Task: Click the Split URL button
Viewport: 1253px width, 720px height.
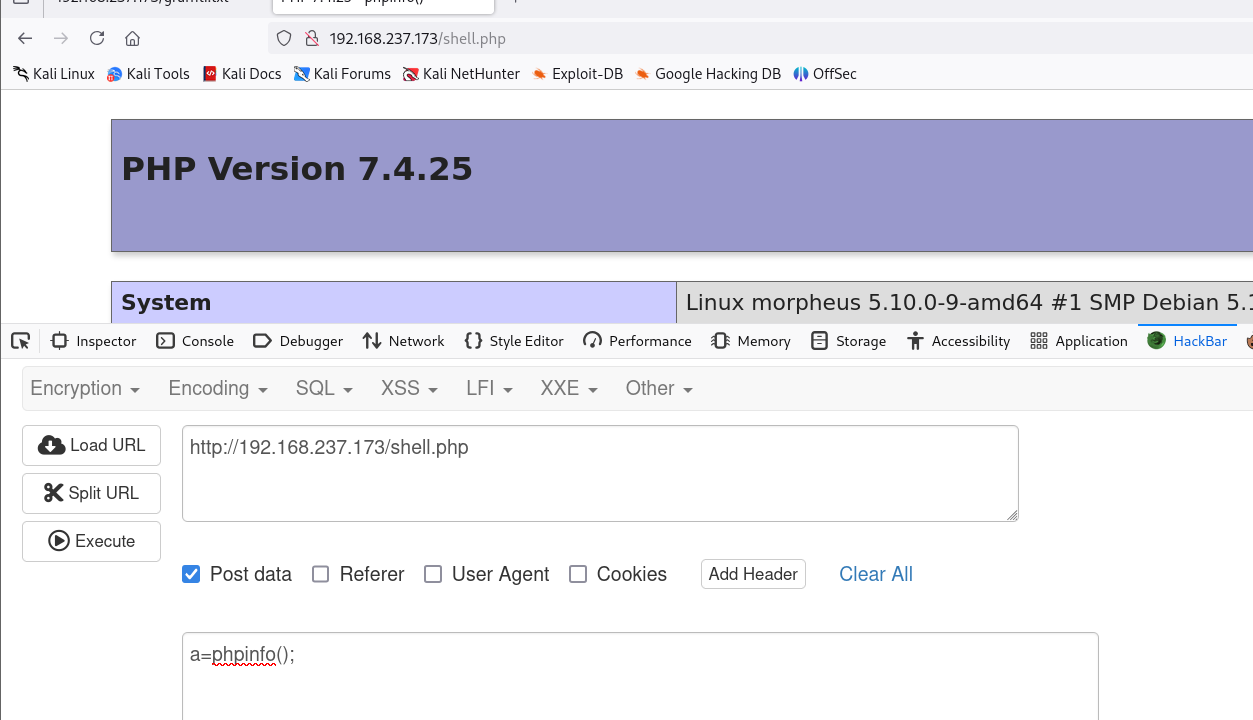Action: [x=91, y=493]
